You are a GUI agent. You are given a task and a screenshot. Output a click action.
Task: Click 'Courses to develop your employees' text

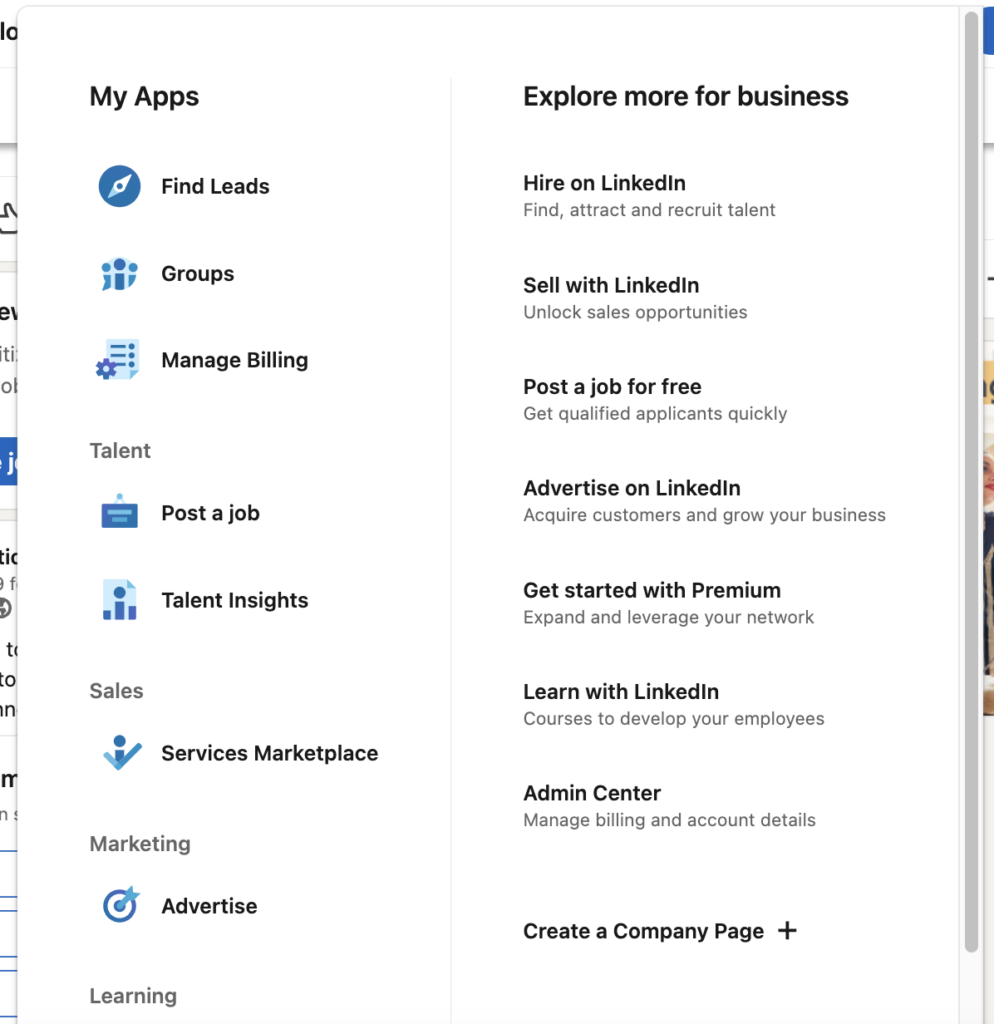point(673,718)
